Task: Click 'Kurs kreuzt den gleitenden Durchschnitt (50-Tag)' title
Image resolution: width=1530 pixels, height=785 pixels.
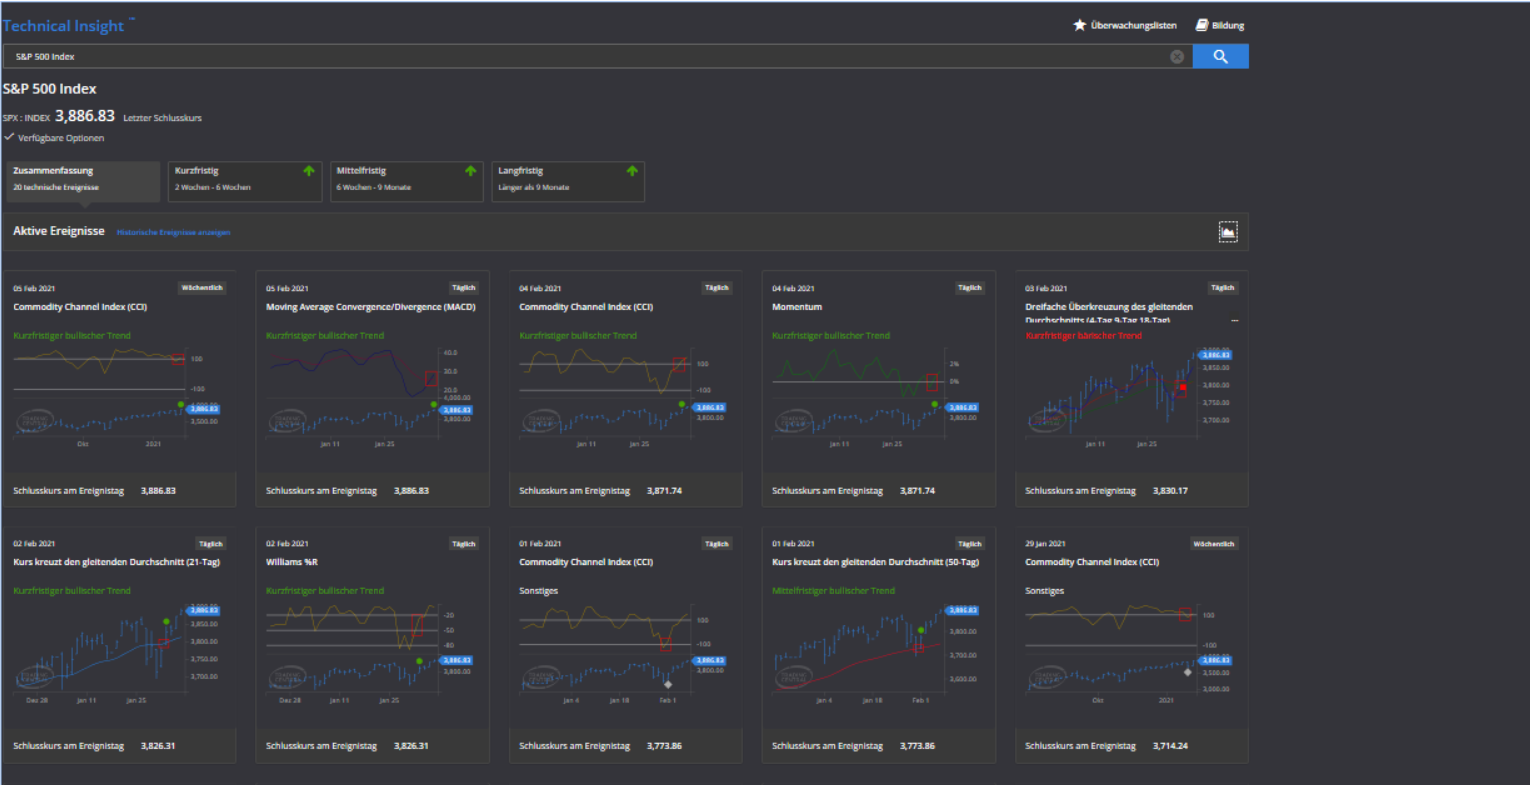Action: point(876,562)
